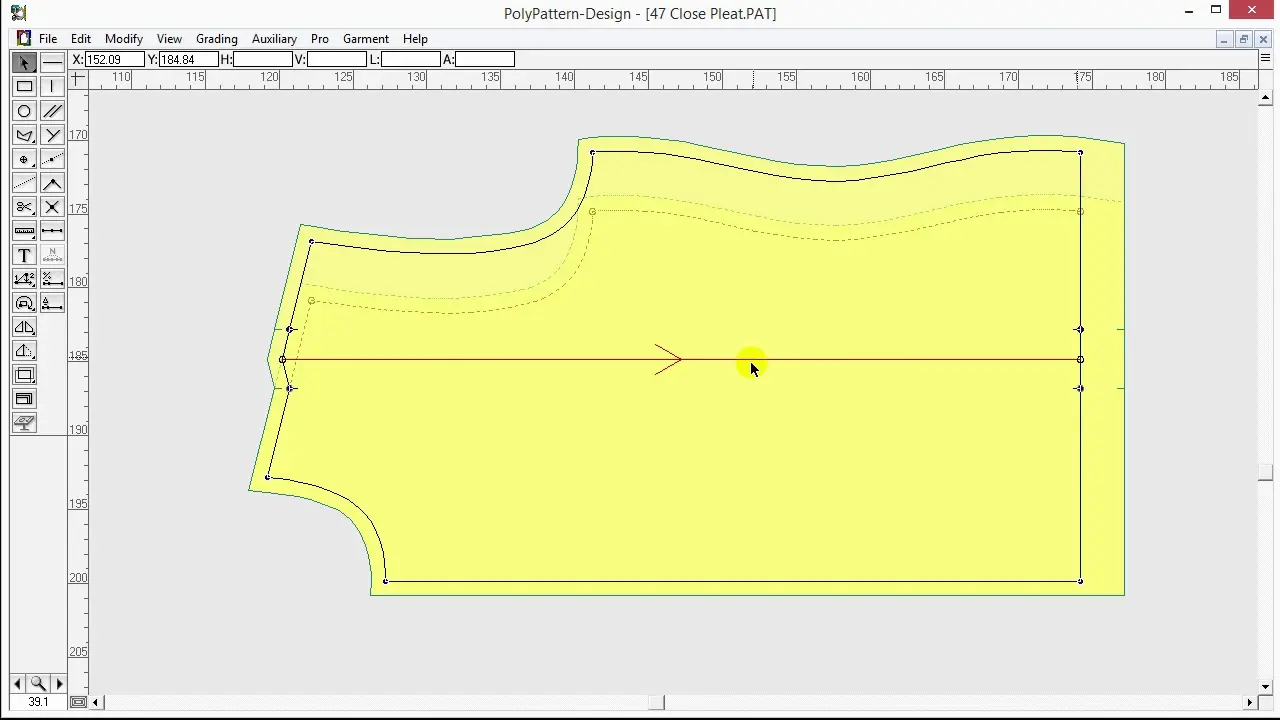
Task: Activate the scissors cutting tool
Action: (25, 207)
